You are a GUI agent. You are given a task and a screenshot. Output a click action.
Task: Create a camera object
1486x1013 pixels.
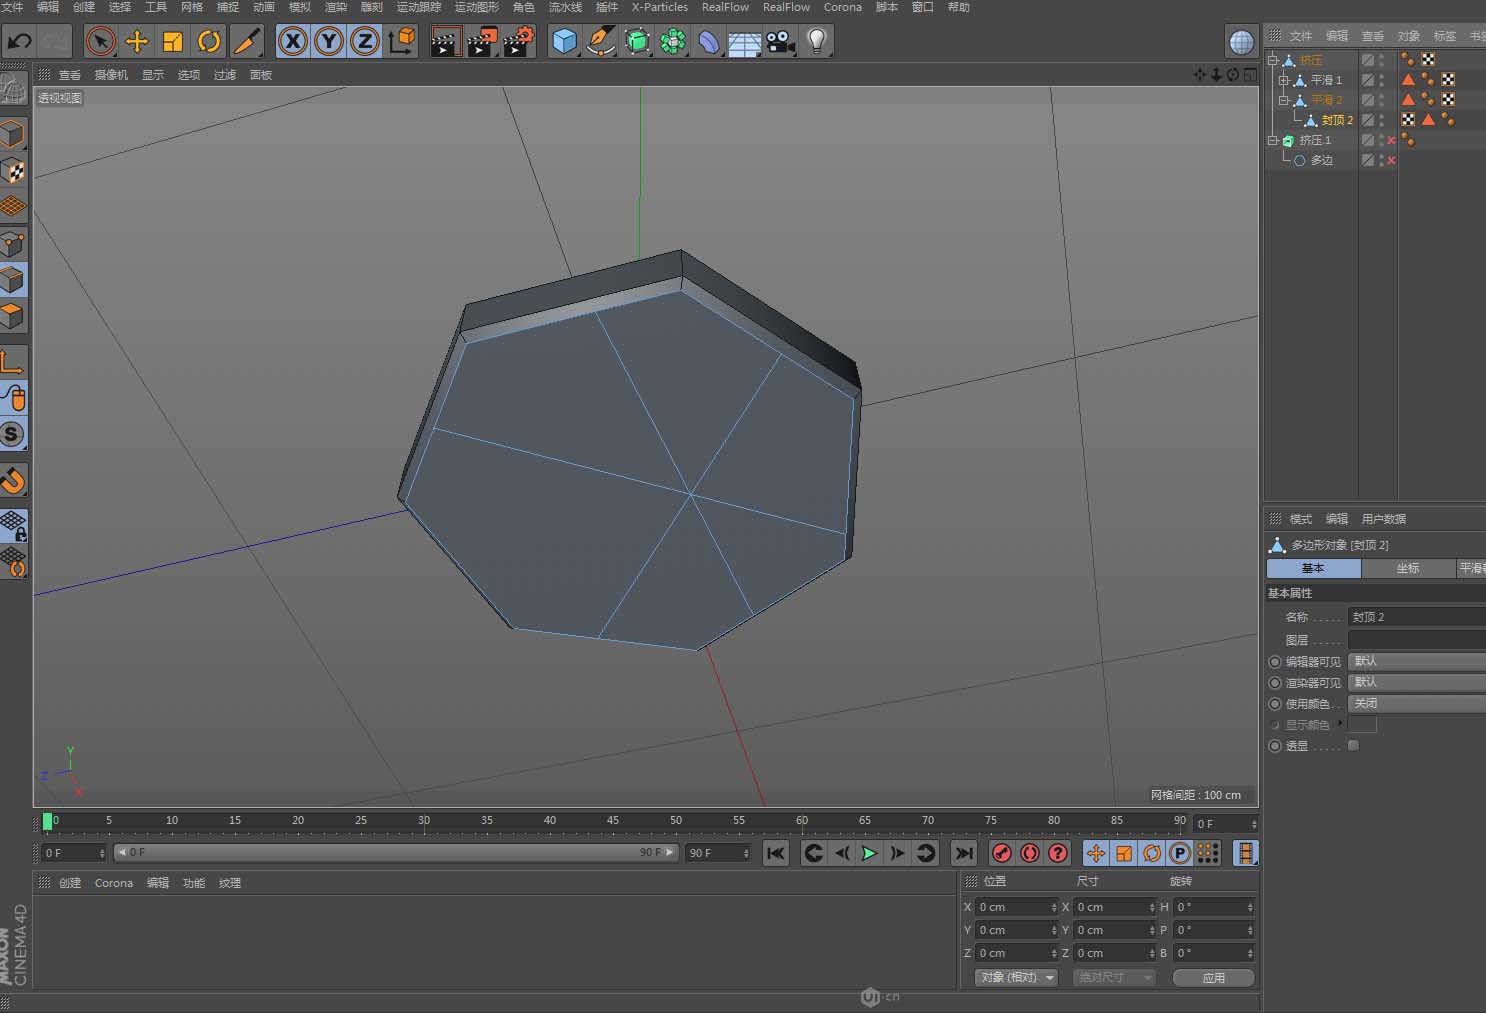tap(780, 41)
